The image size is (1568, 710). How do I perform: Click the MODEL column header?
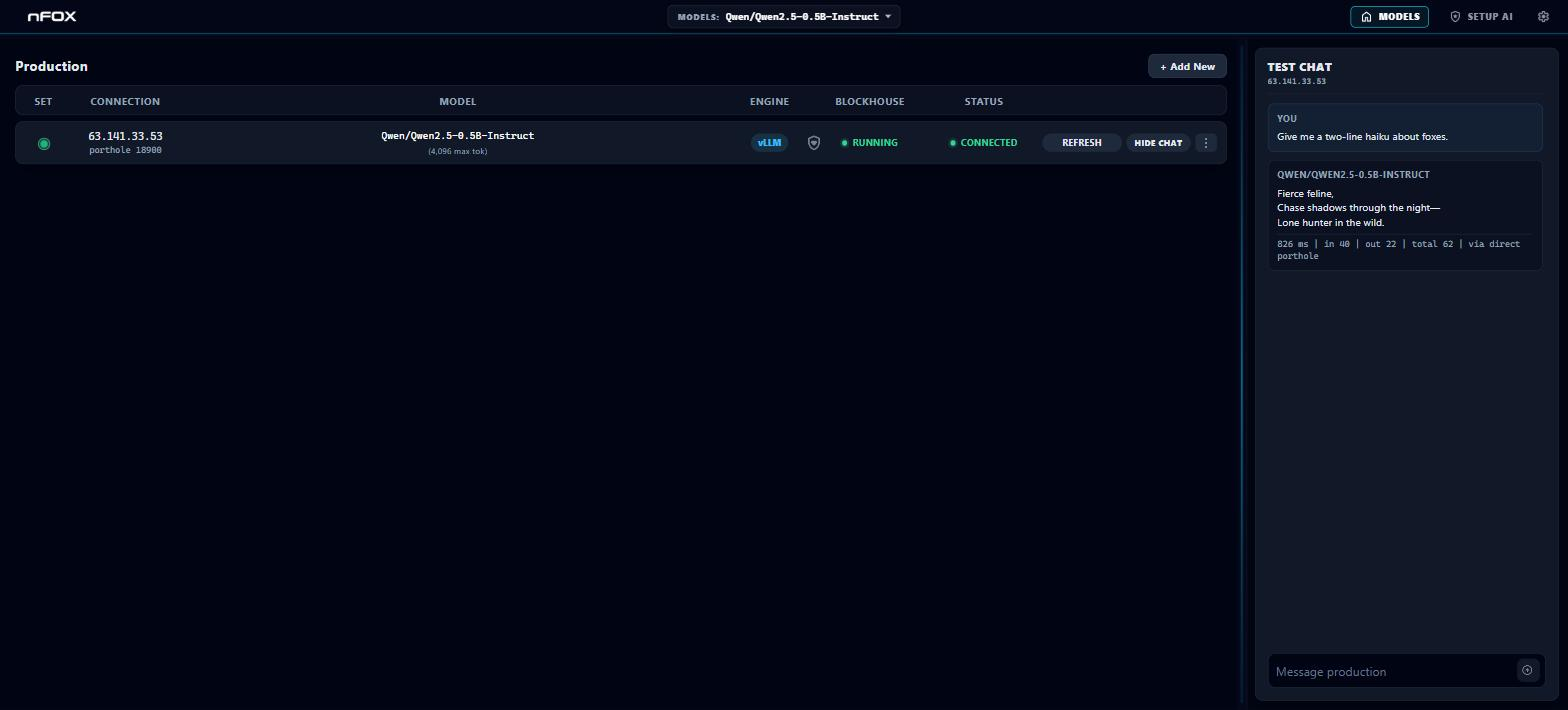click(x=458, y=102)
